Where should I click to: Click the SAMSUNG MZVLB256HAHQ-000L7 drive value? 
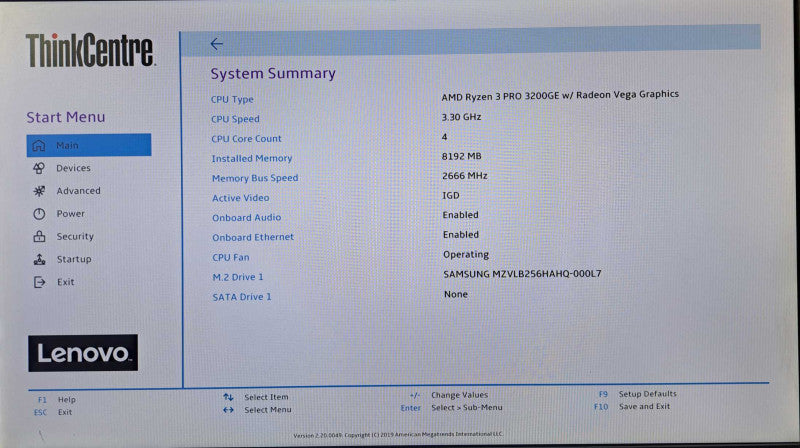(522, 274)
